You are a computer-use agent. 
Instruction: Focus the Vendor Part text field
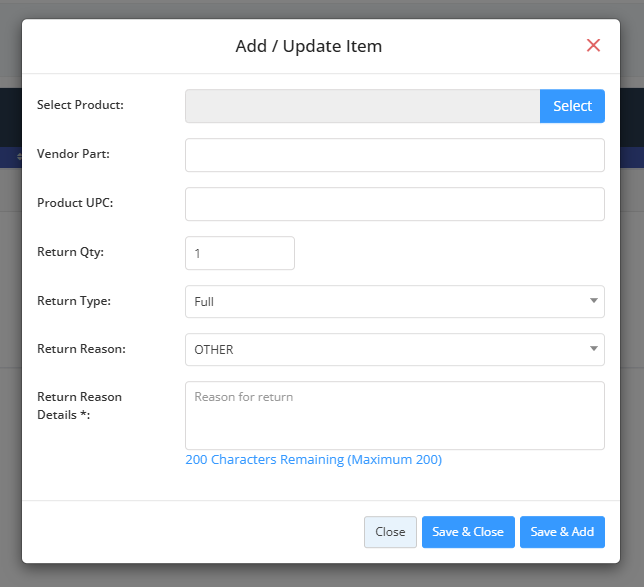click(395, 155)
